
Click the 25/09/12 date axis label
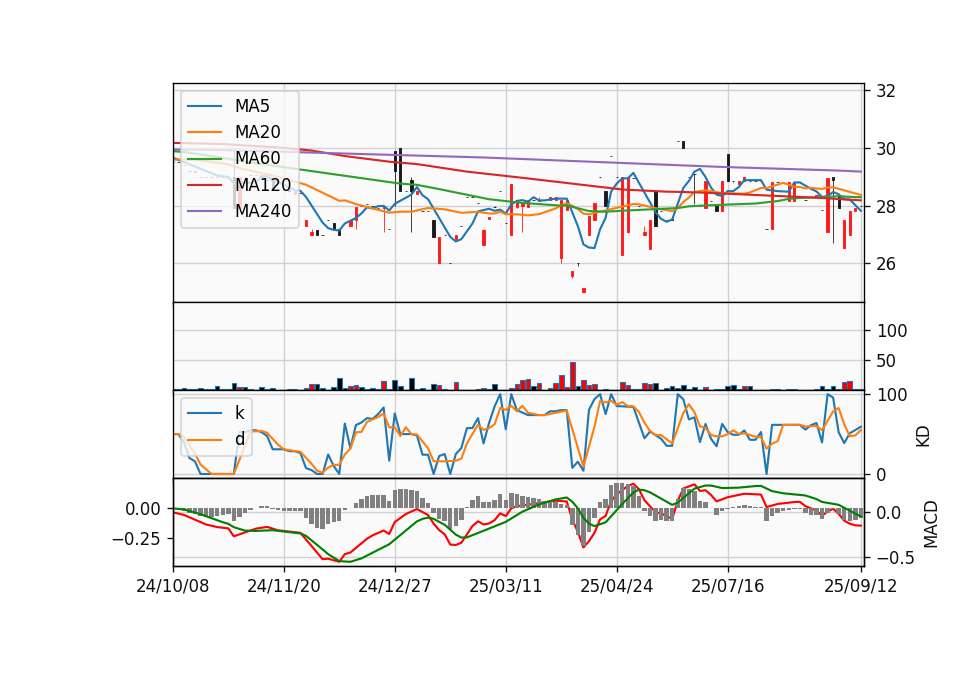(860, 586)
